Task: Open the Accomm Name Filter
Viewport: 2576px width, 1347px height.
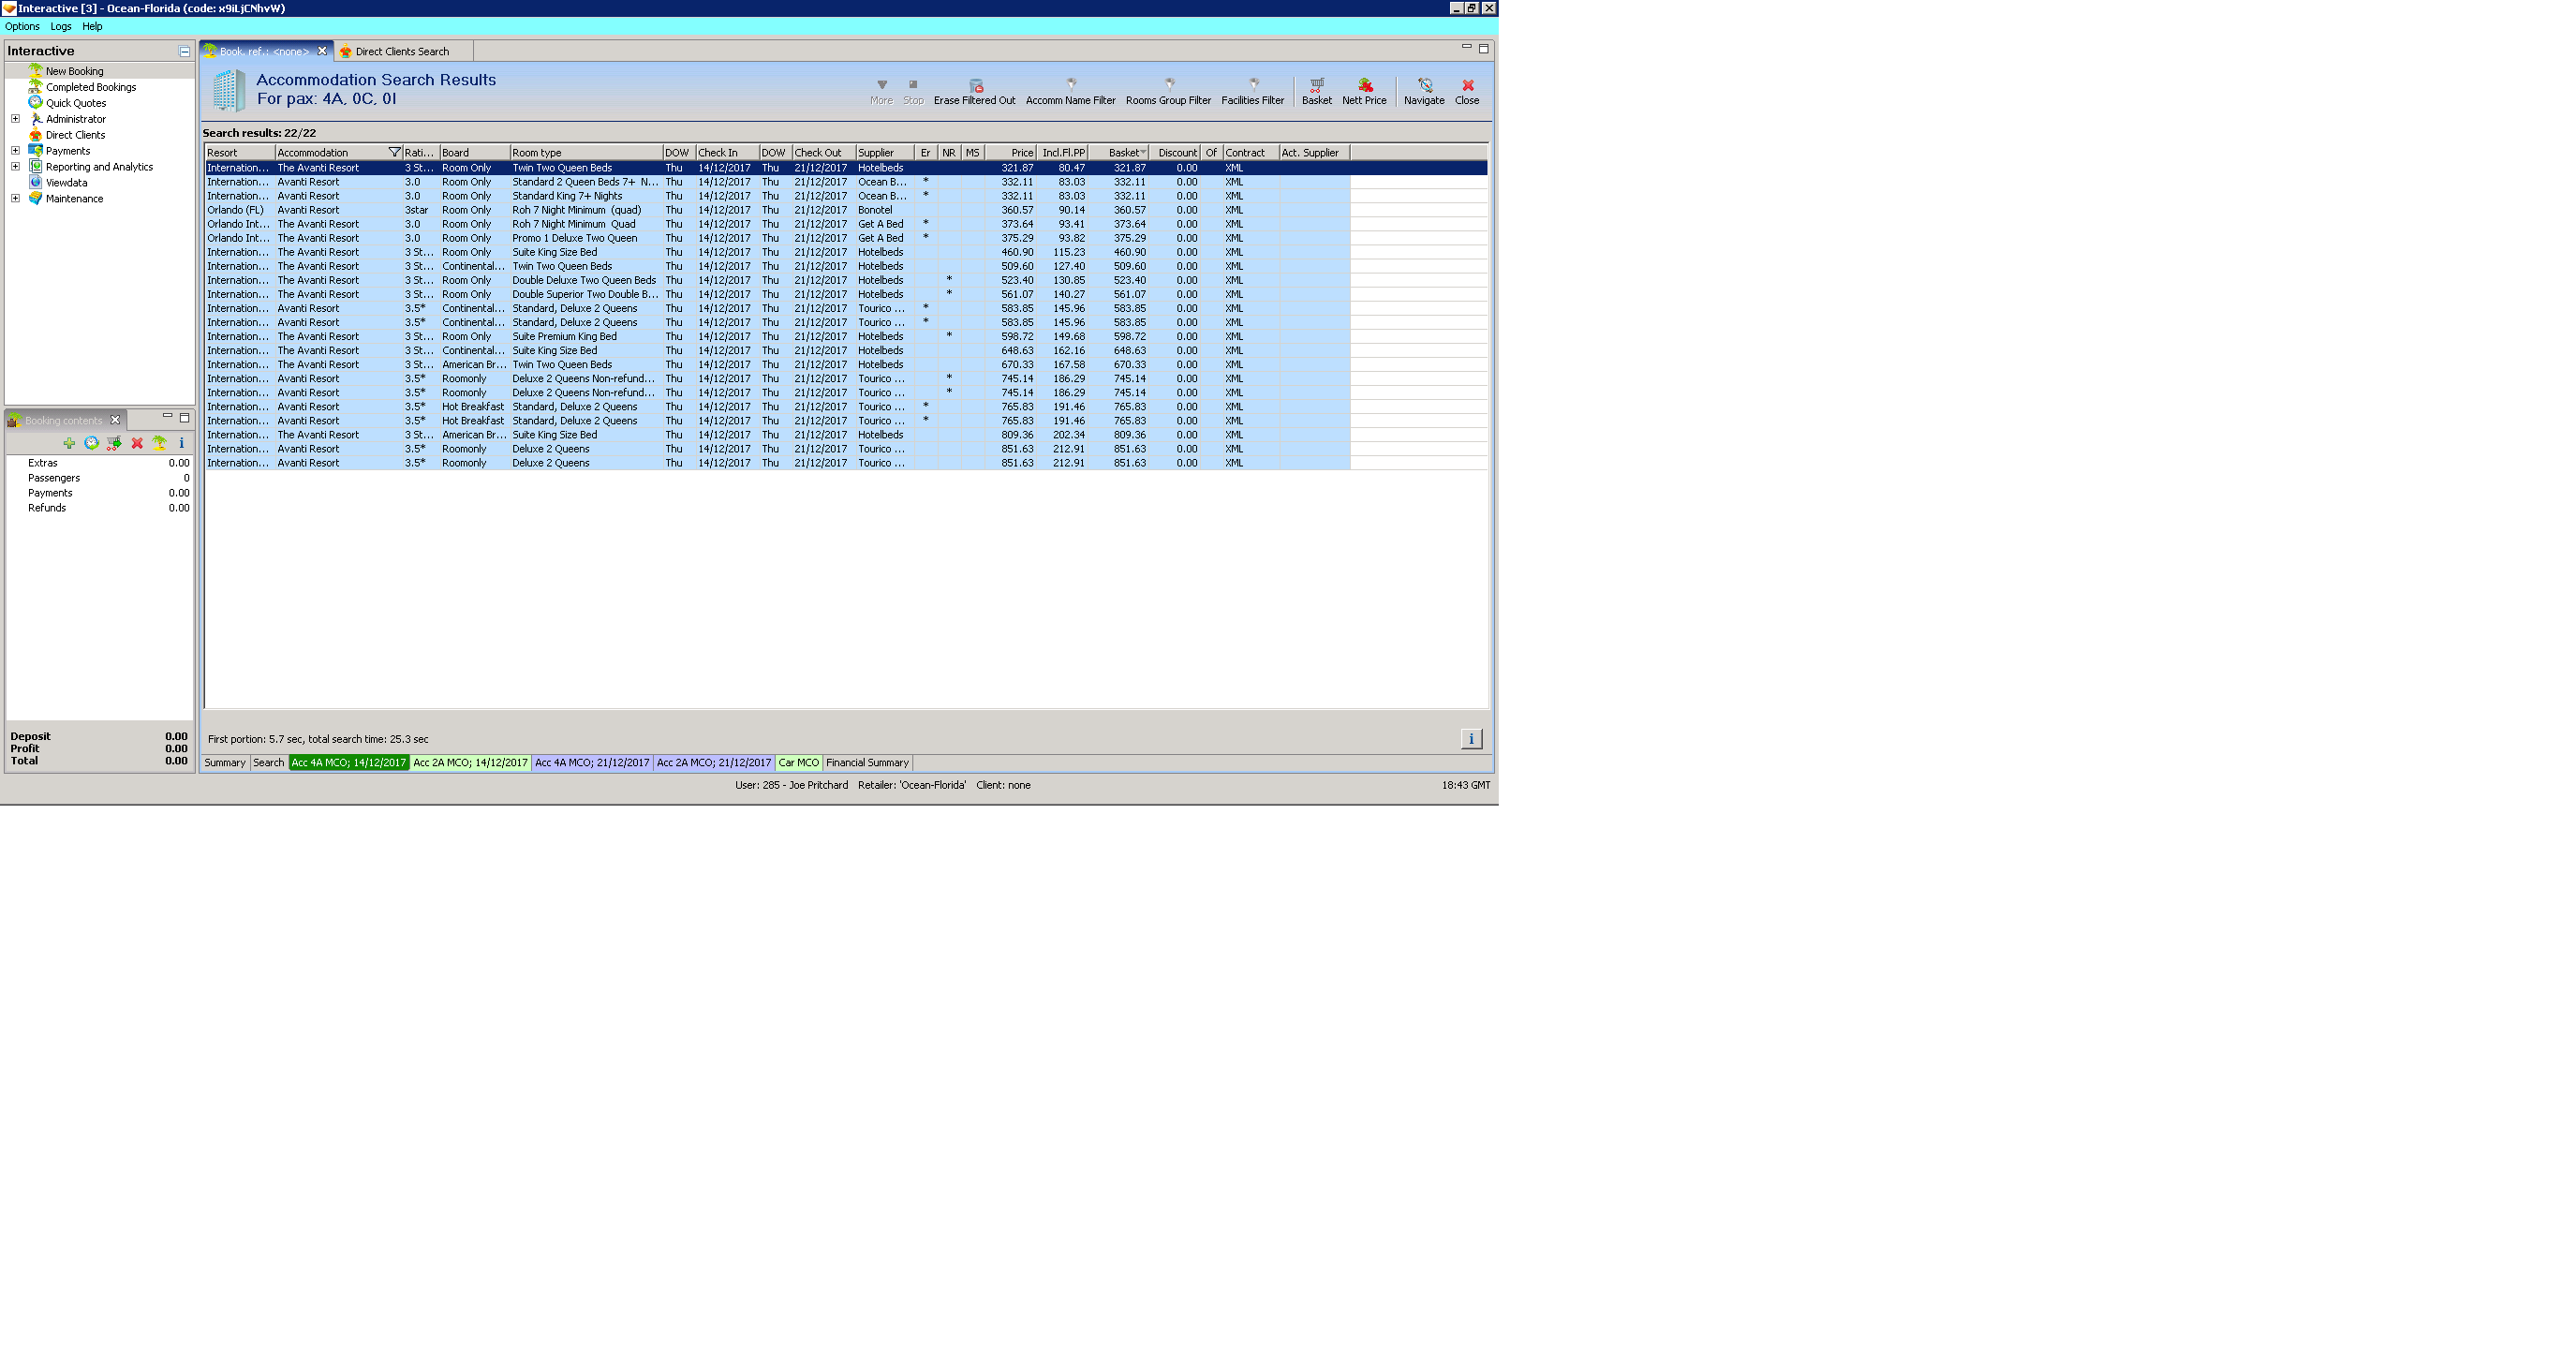Action: 1070,91
